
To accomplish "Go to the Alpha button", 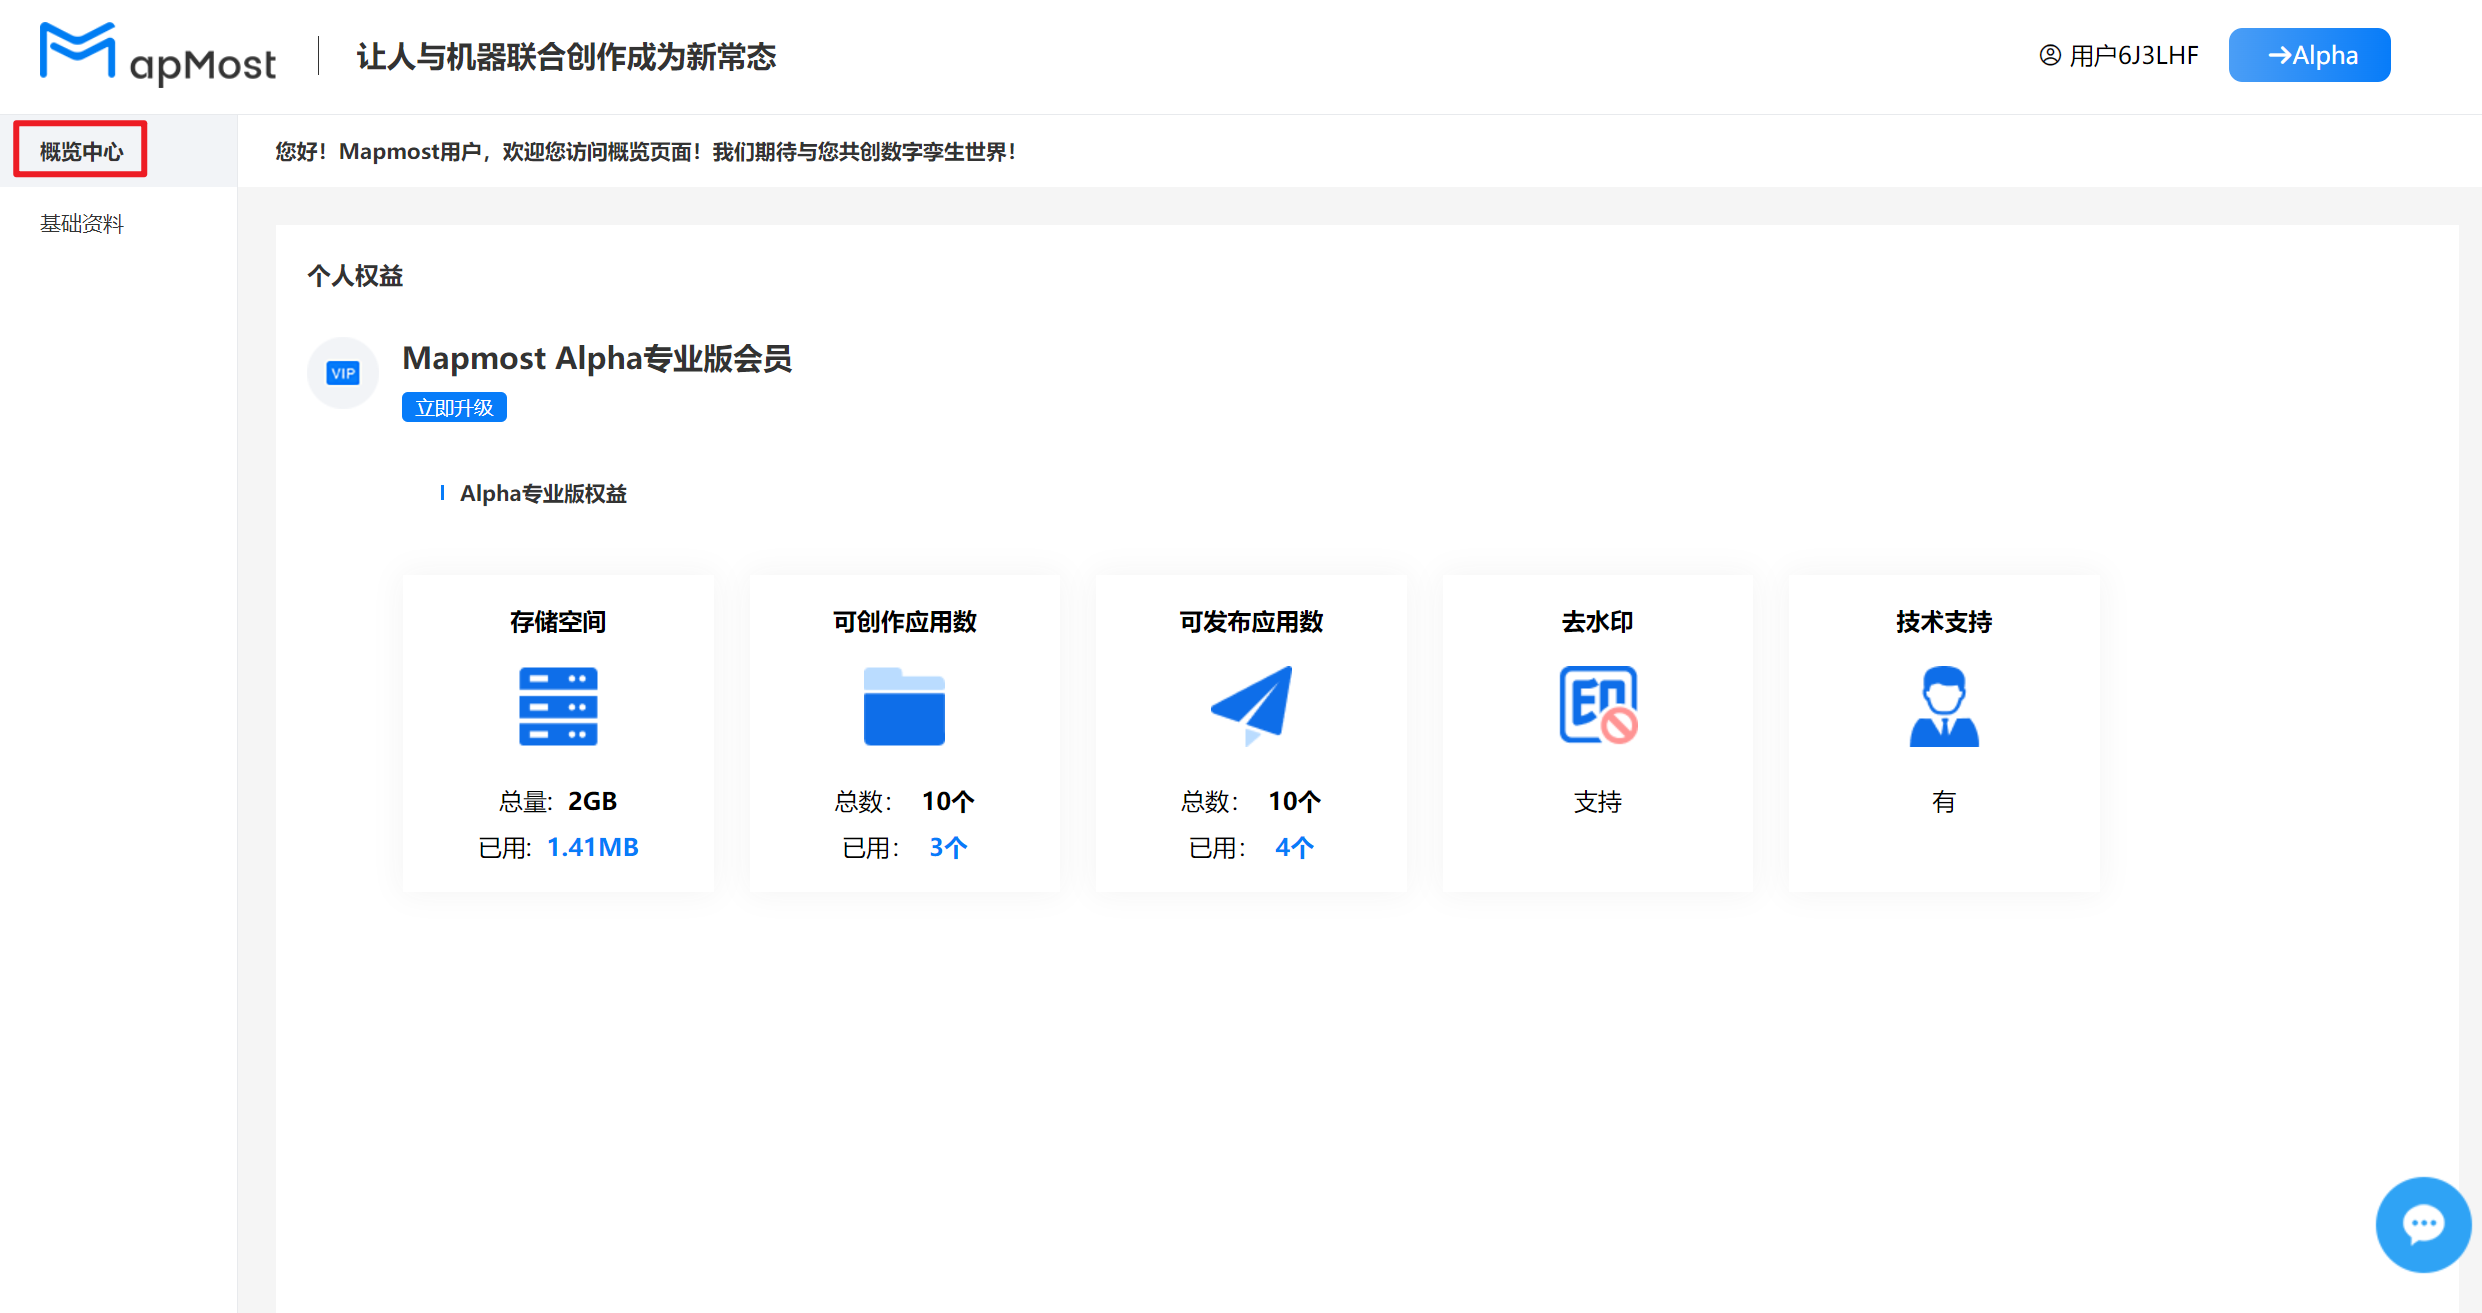I will 2309,55.
